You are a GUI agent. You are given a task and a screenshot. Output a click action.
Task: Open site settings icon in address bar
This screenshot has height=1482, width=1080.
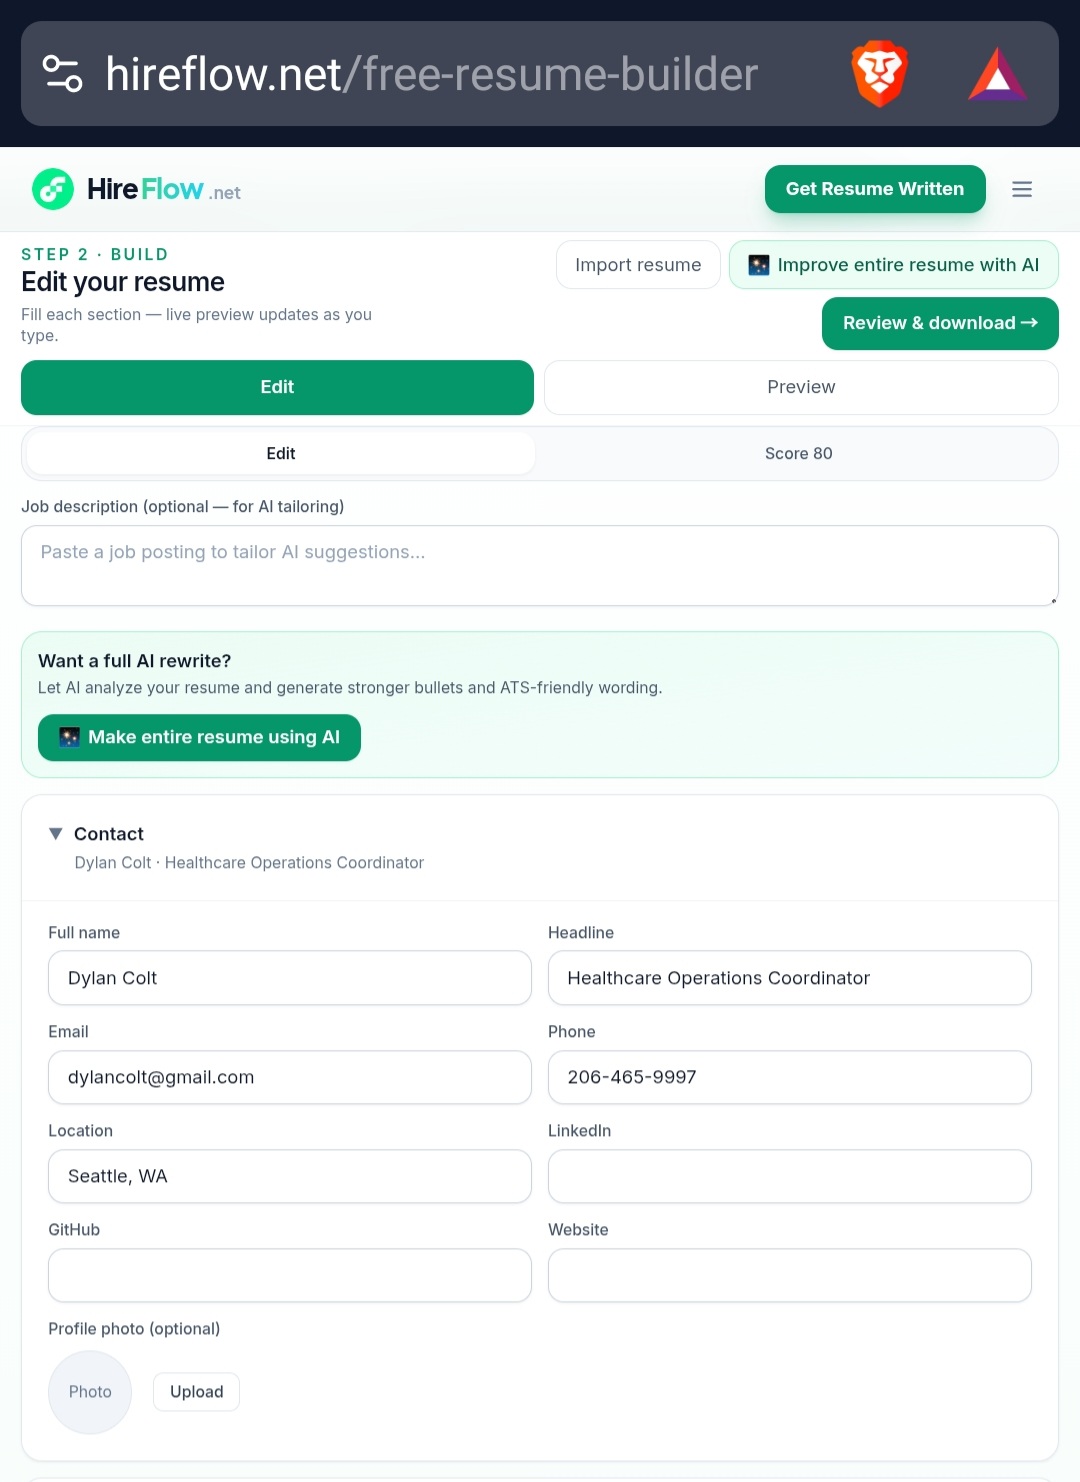tap(62, 74)
